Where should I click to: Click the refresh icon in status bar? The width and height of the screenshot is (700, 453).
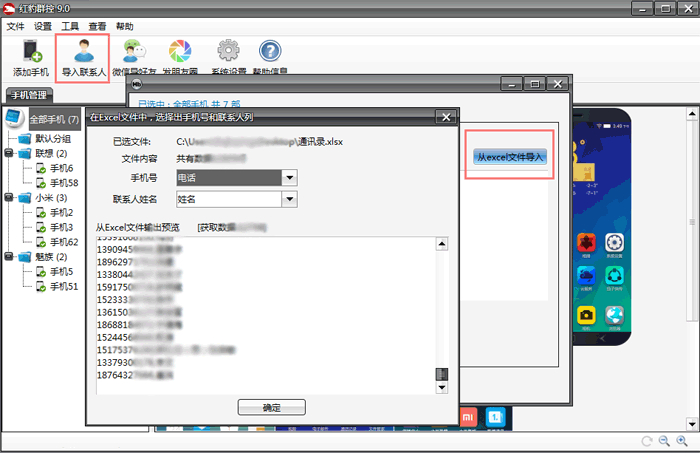point(646,441)
